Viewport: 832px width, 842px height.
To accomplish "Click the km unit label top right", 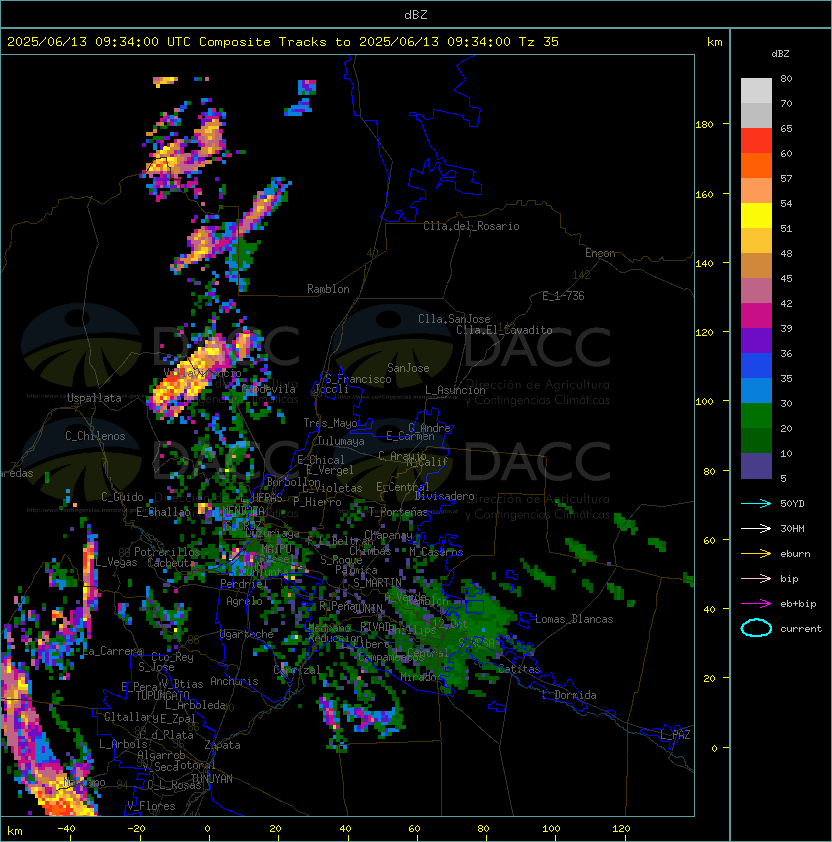I will 715,42.
